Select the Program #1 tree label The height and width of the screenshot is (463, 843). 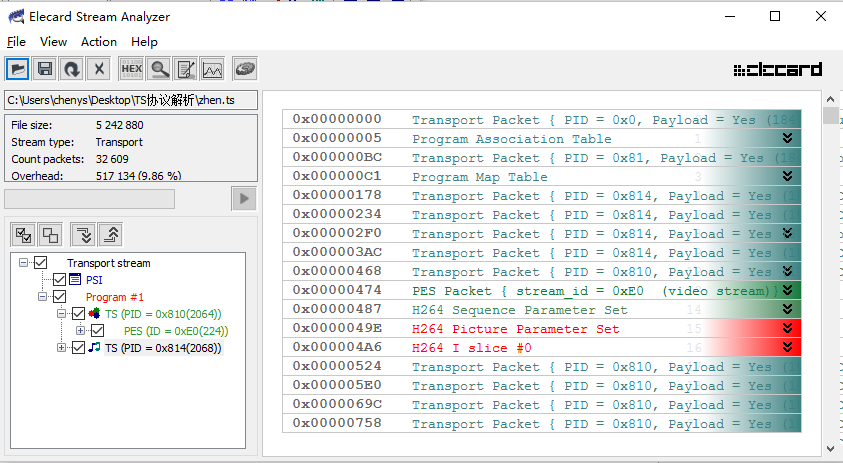(115, 297)
